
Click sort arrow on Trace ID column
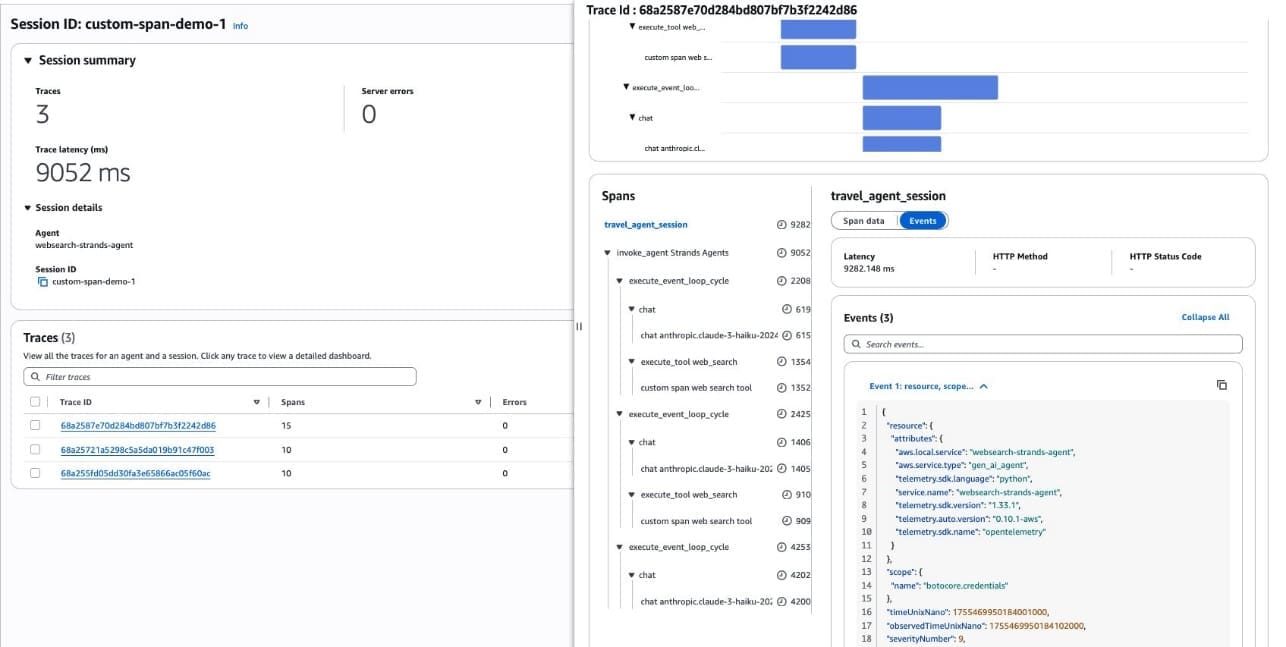256,402
